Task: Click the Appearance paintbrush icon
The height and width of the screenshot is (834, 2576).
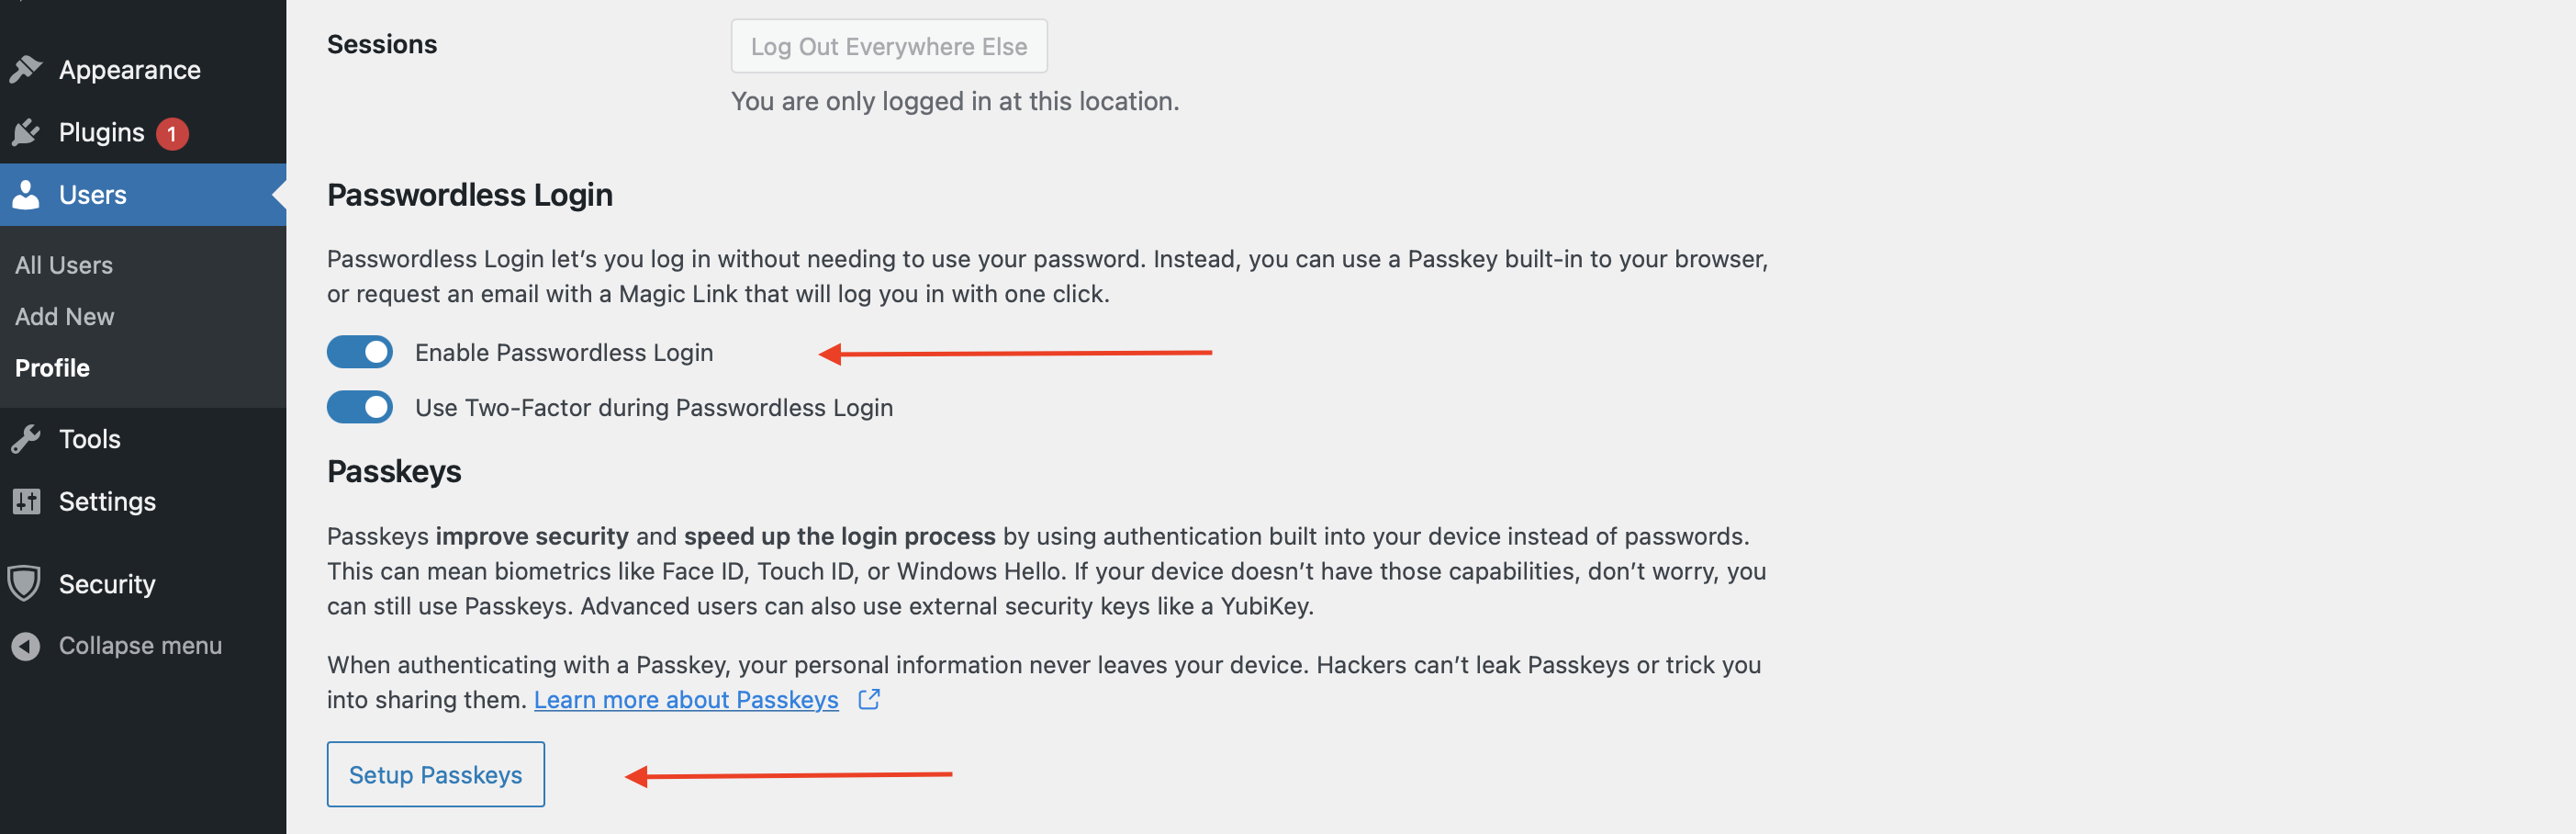Action: coord(26,70)
